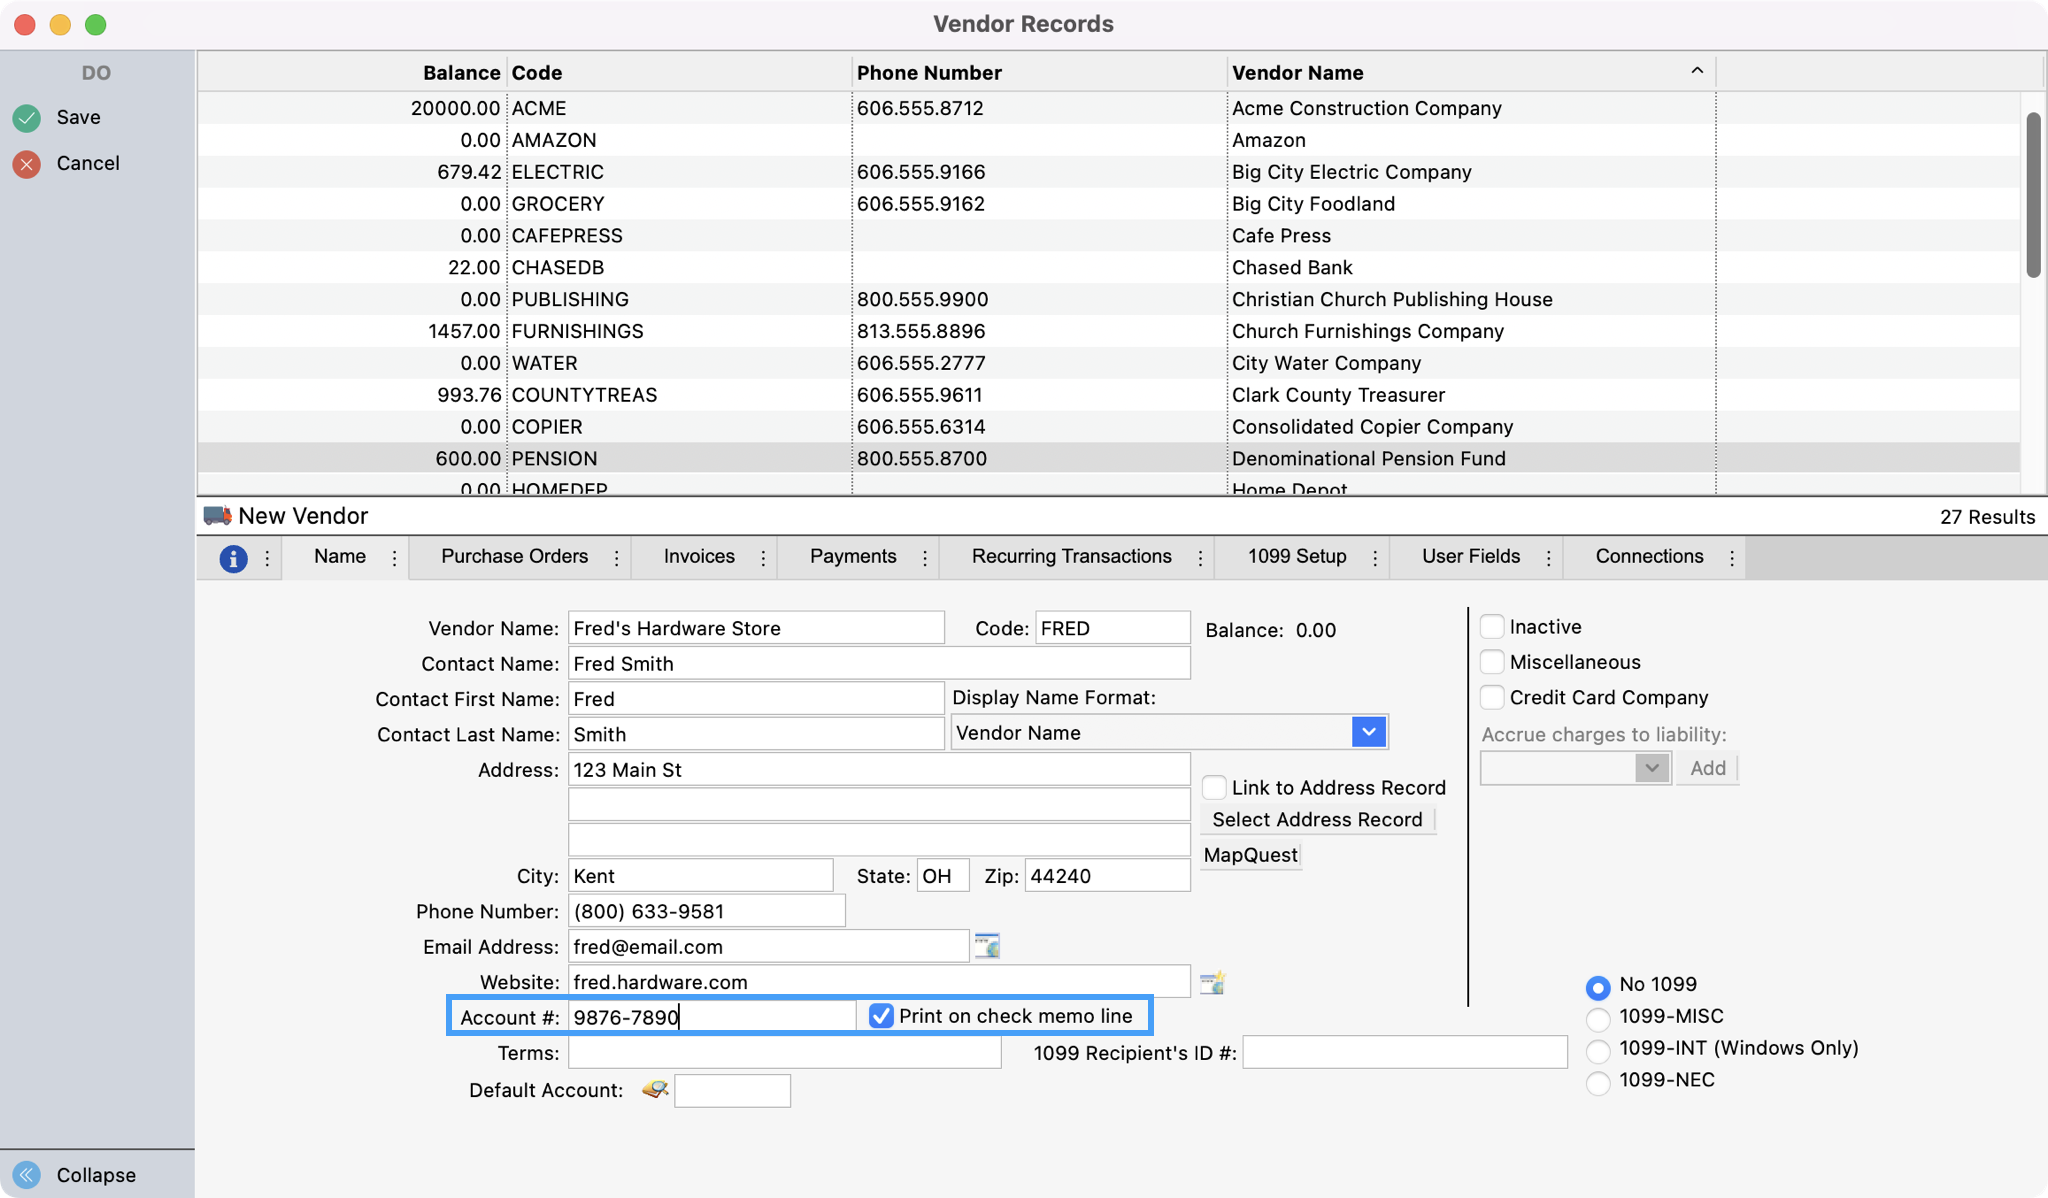The height and width of the screenshot is (1198, 2048).
Task: Click the Vendor Name column sort arrow
Action: click(1697, 71)
